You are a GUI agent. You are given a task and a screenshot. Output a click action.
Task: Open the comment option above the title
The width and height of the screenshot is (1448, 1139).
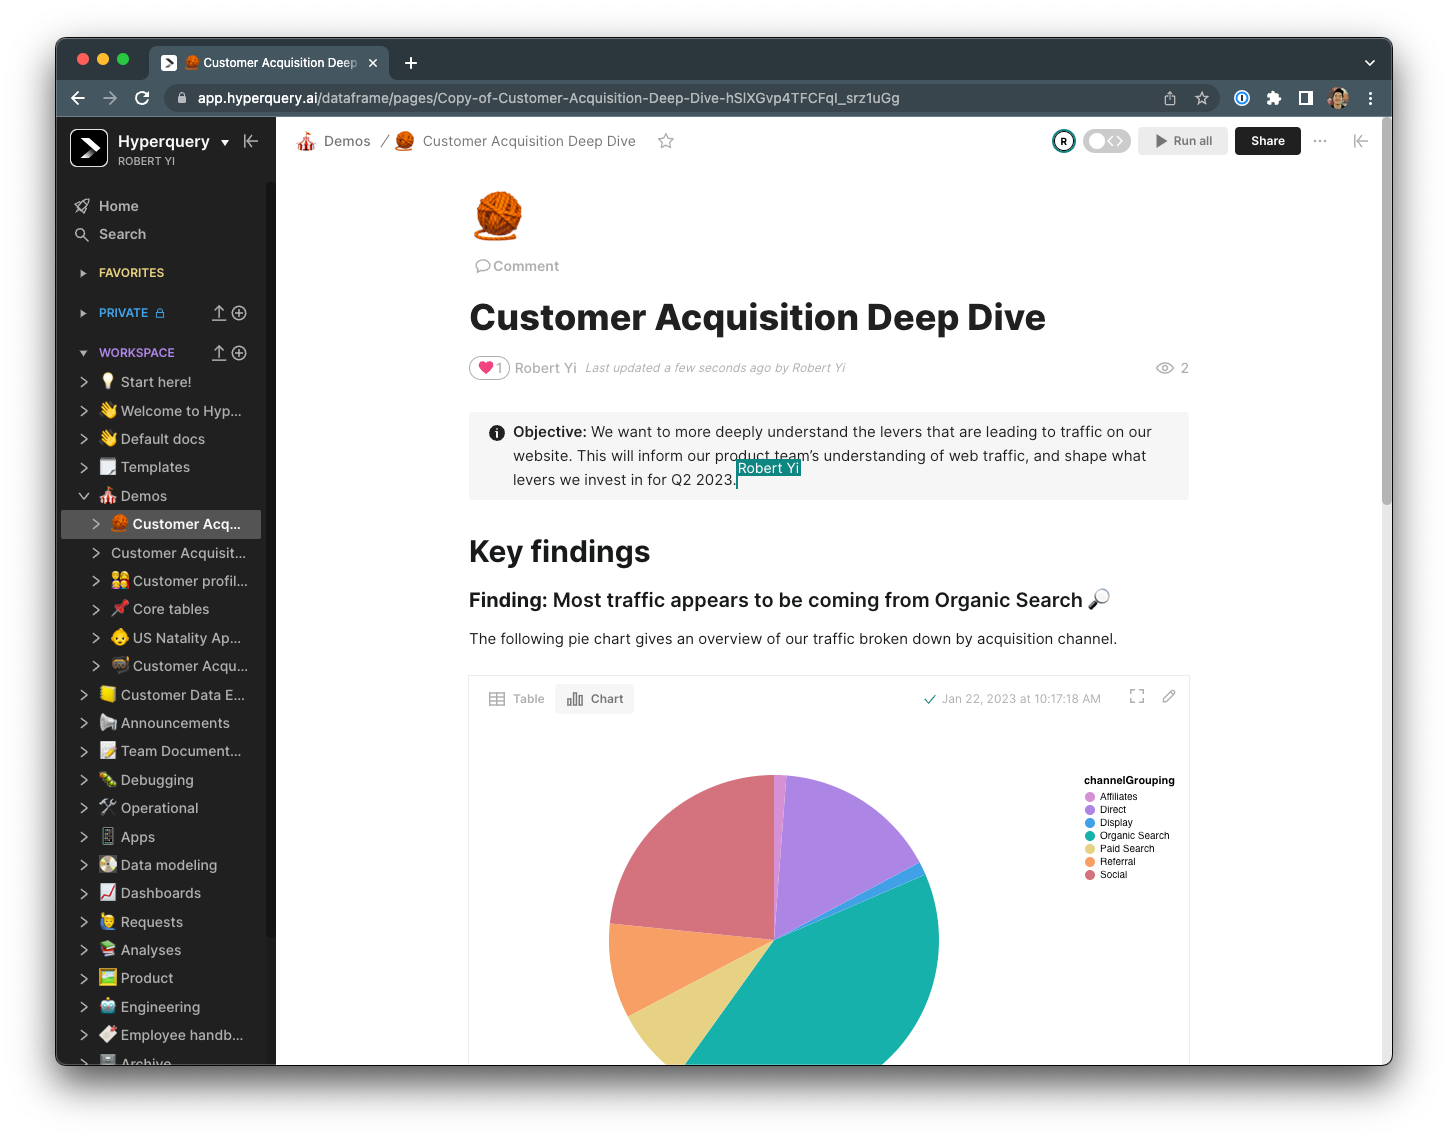click(x=517, y=266)
